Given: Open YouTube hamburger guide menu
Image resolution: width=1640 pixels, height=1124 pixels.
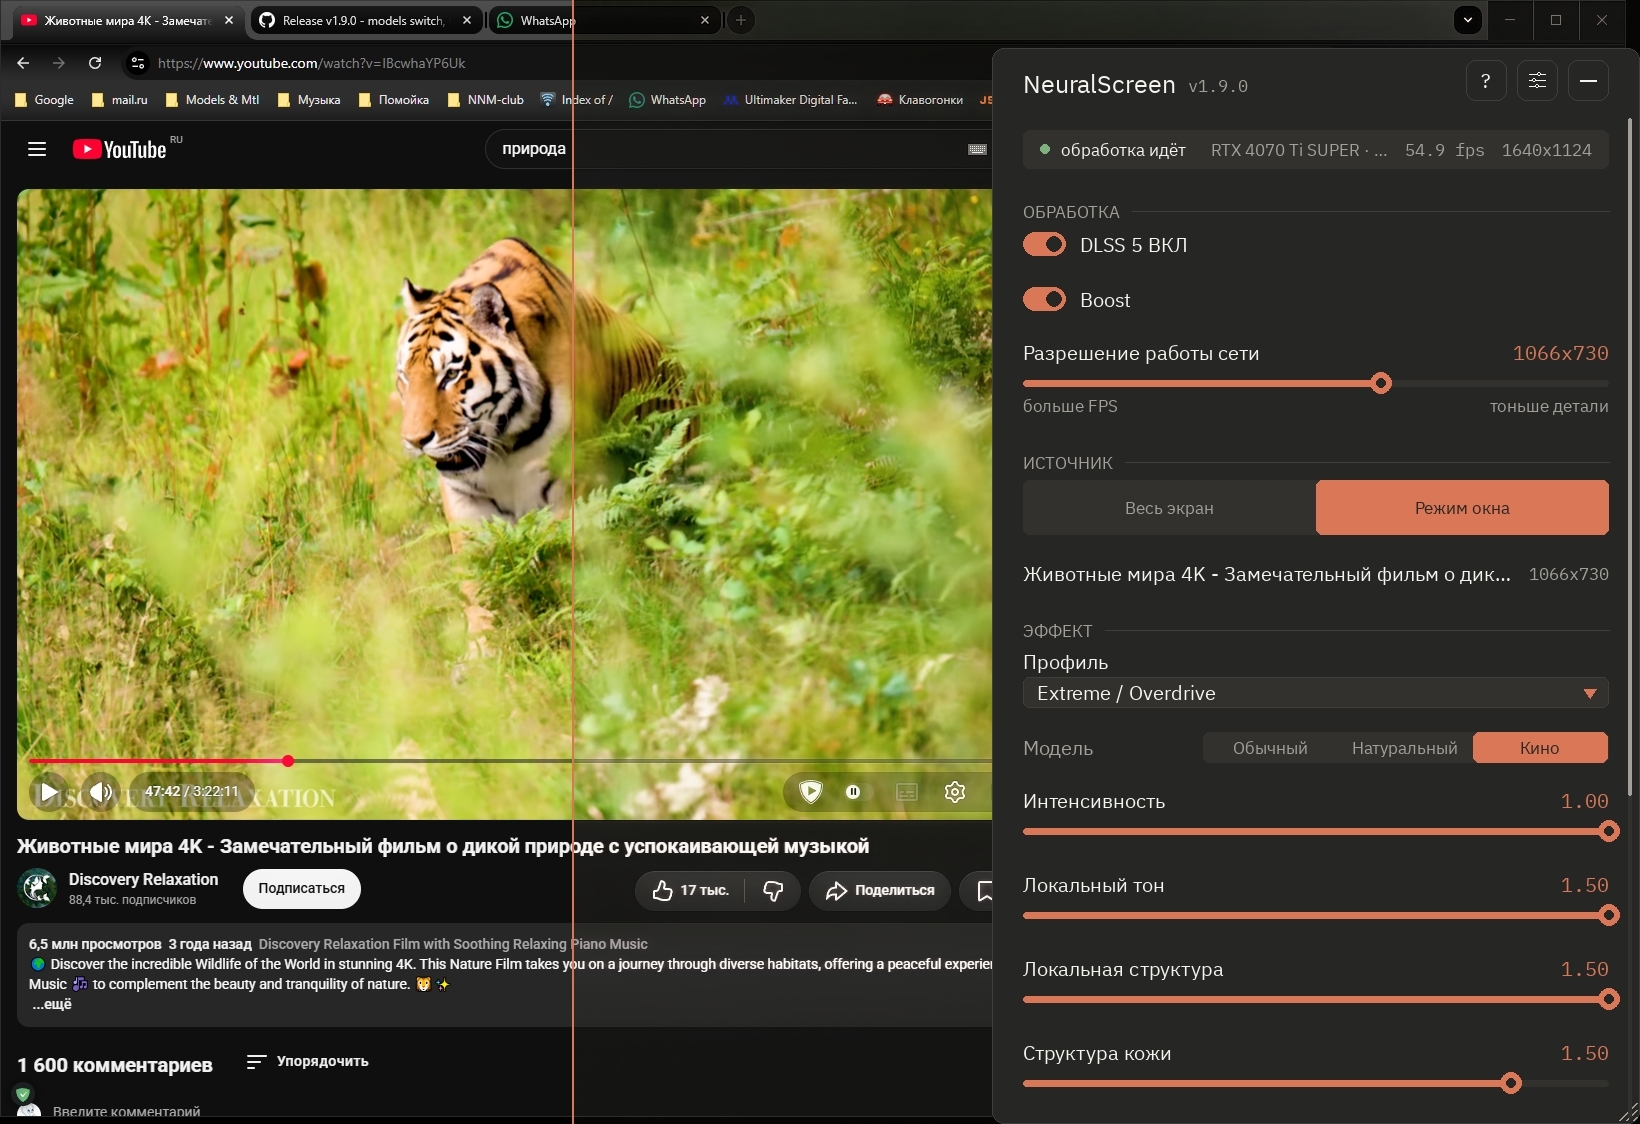Looking at the screenshot, I should pyautogui.click(x=37, y=149).
